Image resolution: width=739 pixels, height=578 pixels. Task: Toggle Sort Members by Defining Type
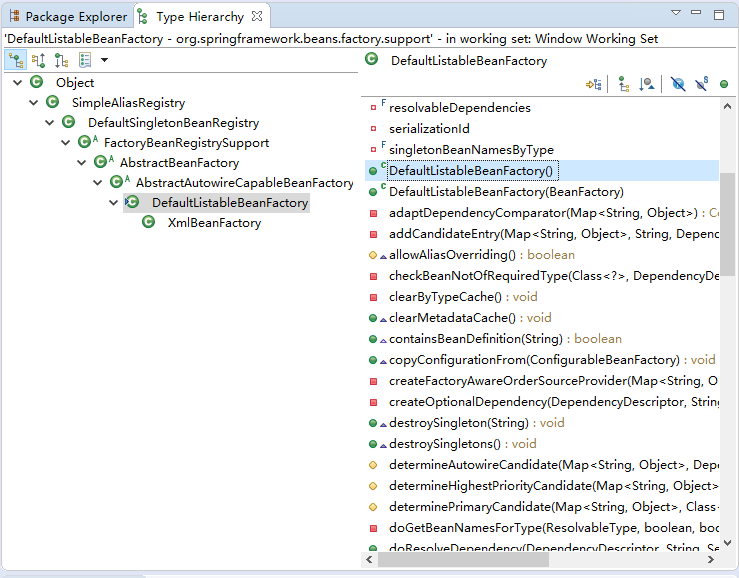[647, 84]
